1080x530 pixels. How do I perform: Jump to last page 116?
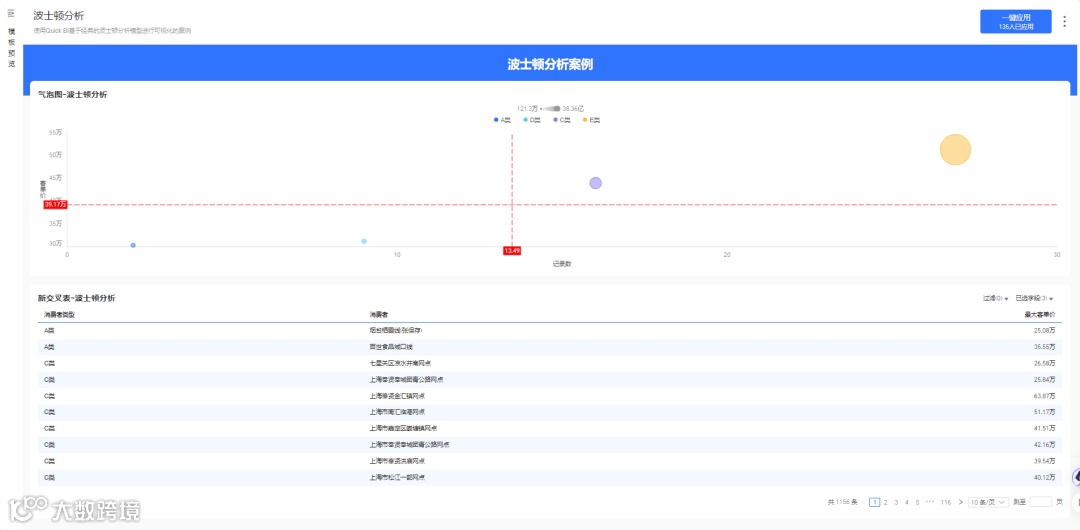[946, 502]
